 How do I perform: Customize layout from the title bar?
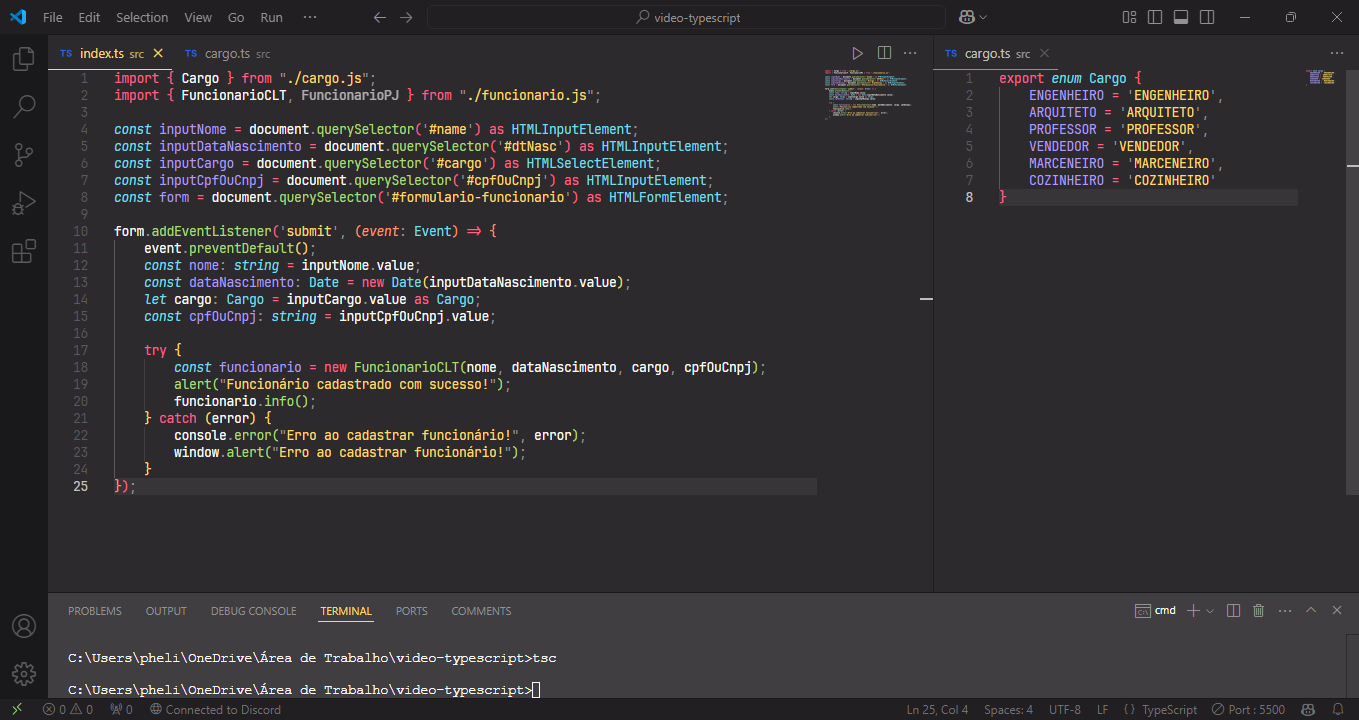[1129, 17]
